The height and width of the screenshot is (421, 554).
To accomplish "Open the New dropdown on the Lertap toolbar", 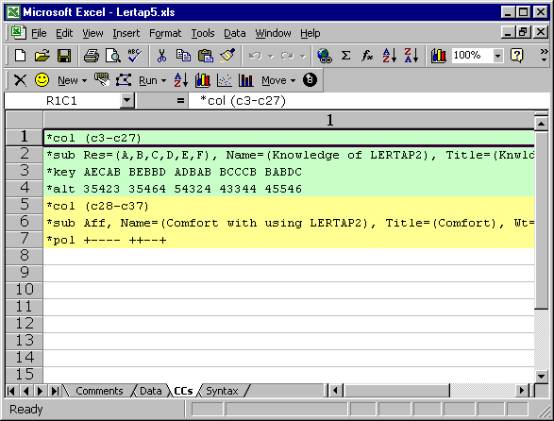I will click(x=72, y=81).
